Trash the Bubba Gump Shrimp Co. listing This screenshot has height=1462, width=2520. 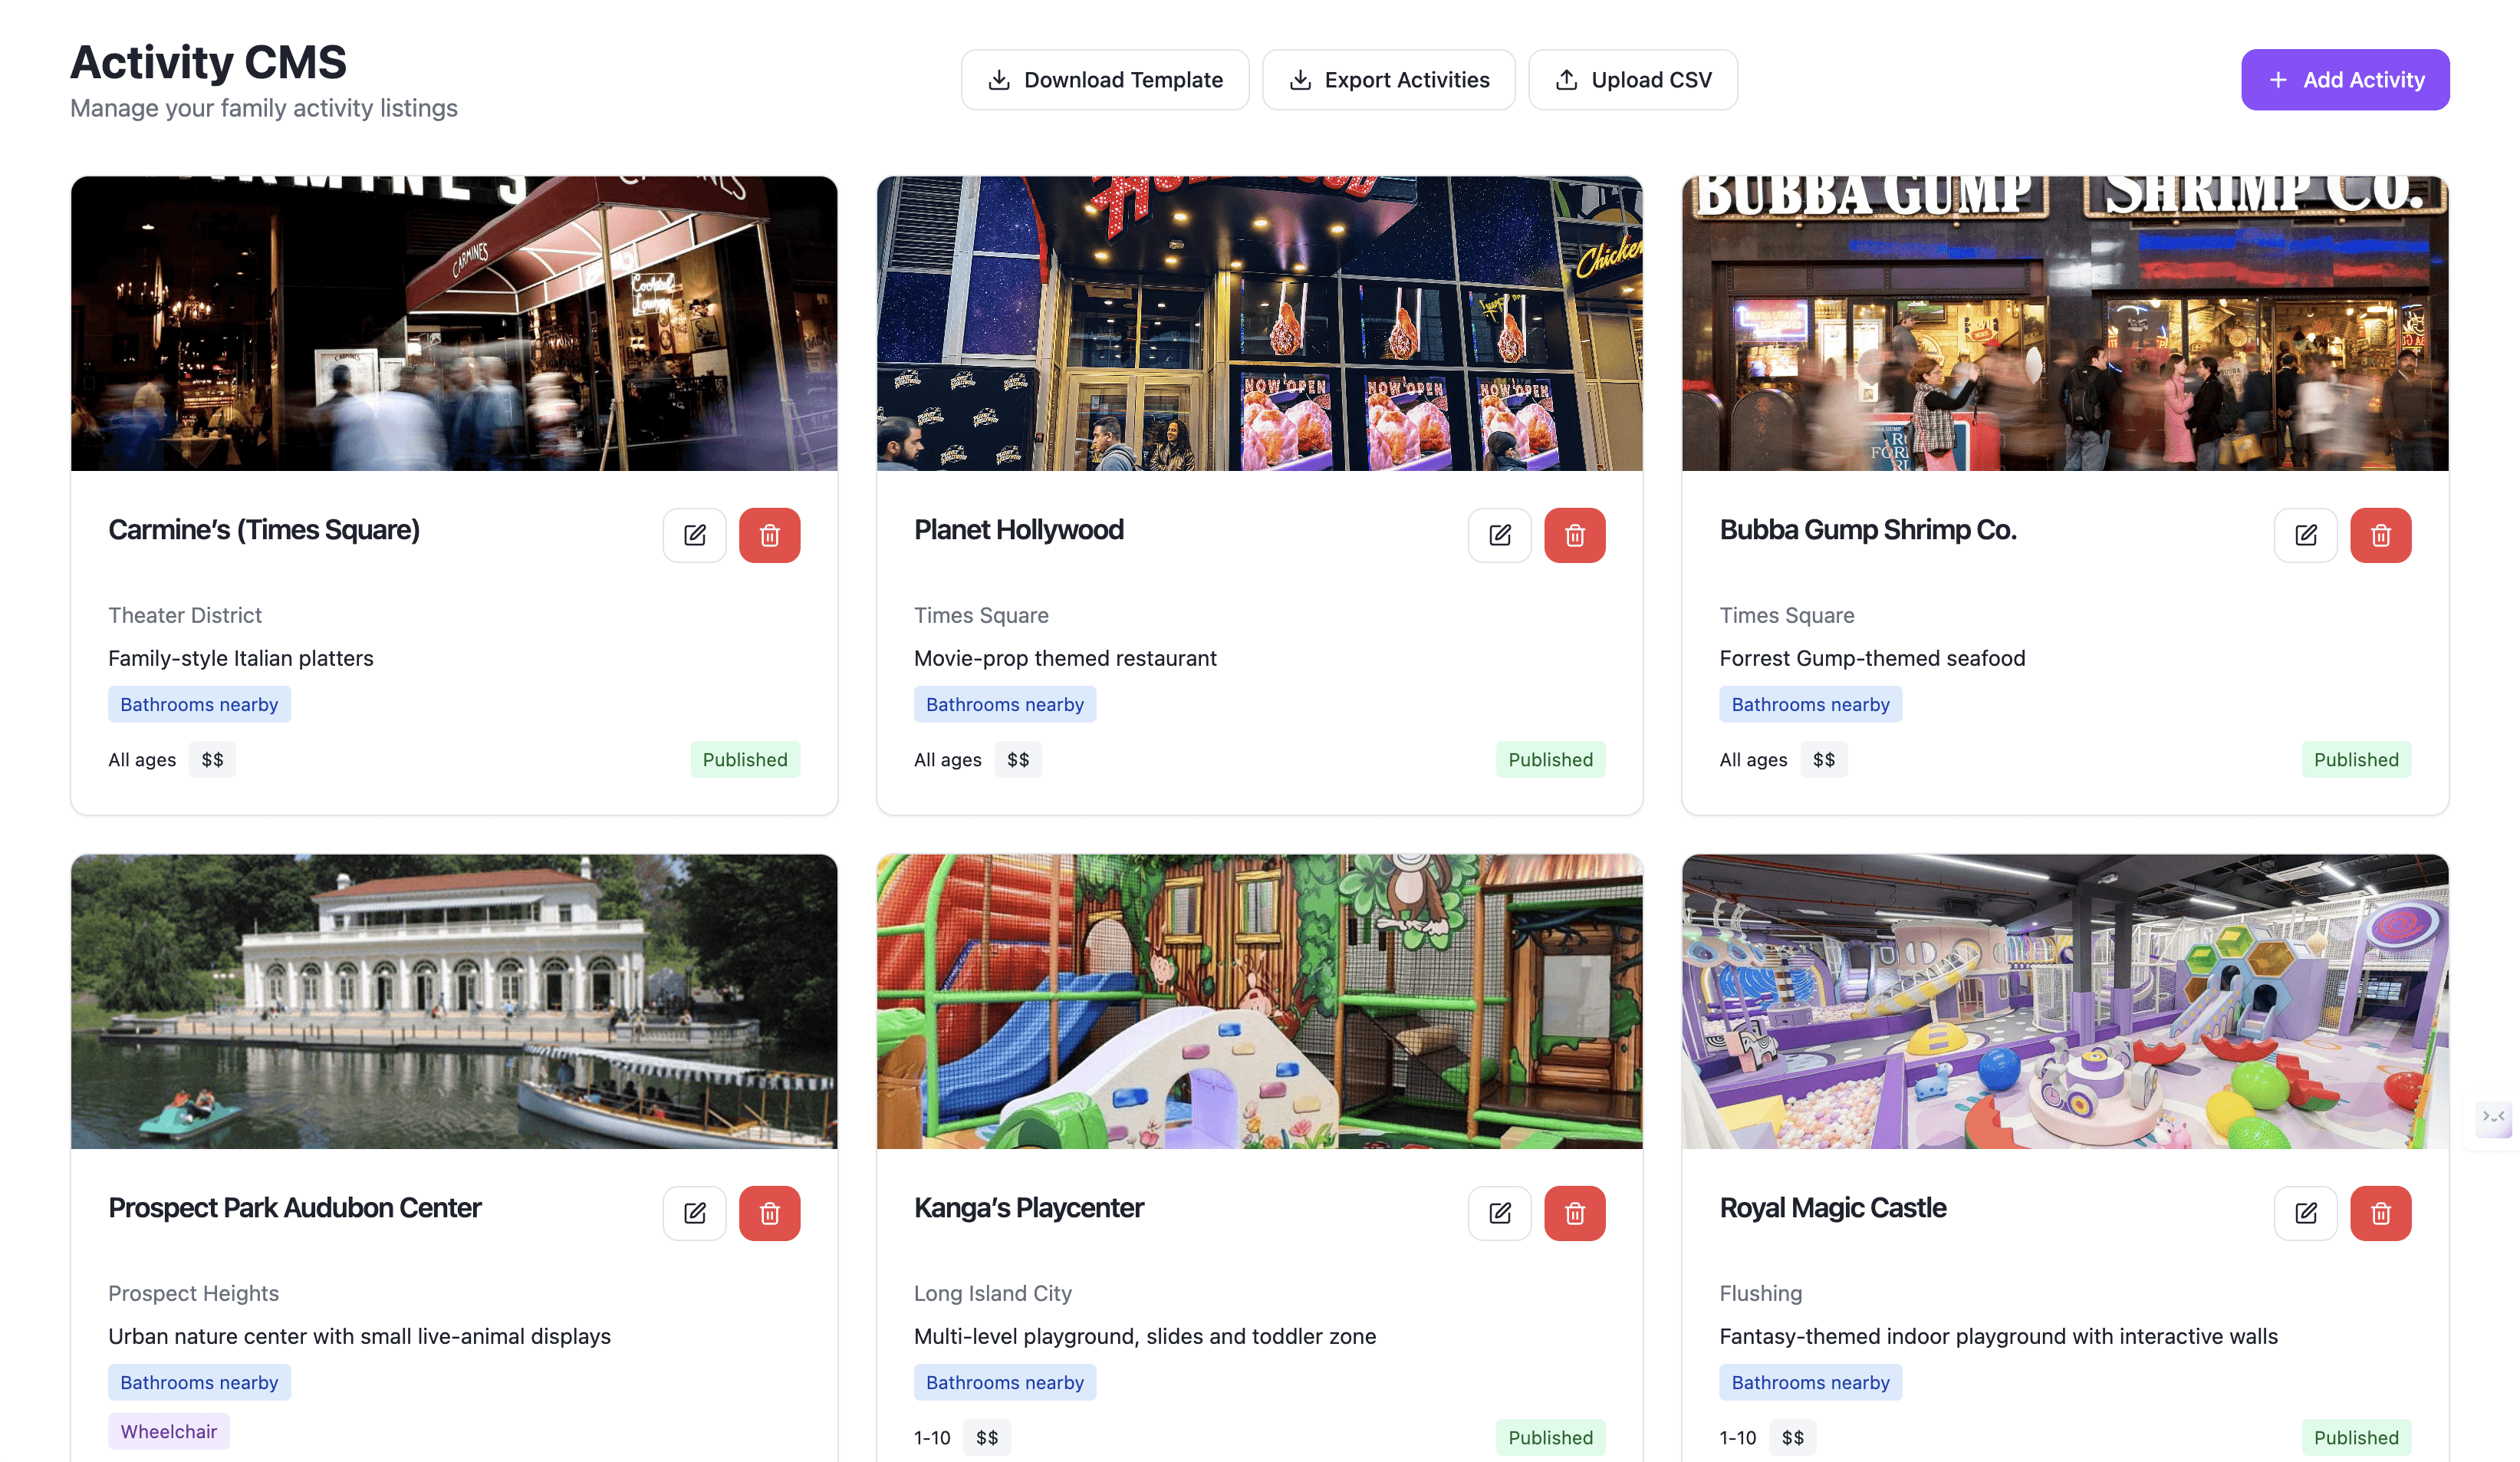click(x=2380, y=535)
